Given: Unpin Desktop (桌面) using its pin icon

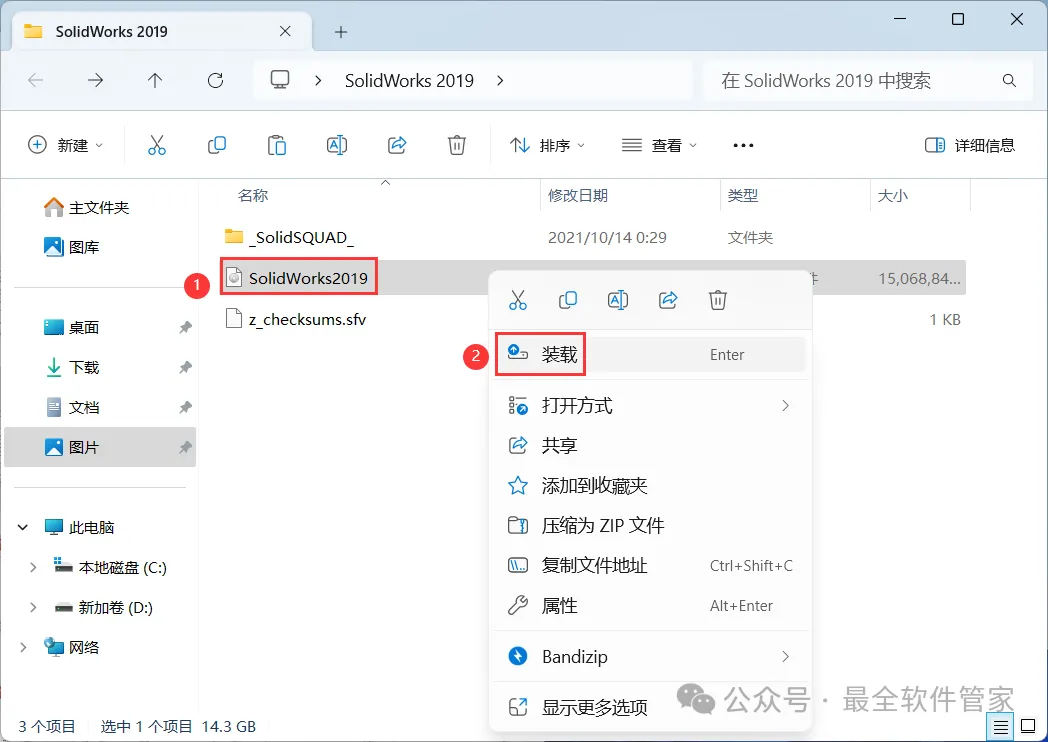Looking at the screenshot, I should click(x=185, y=328).
